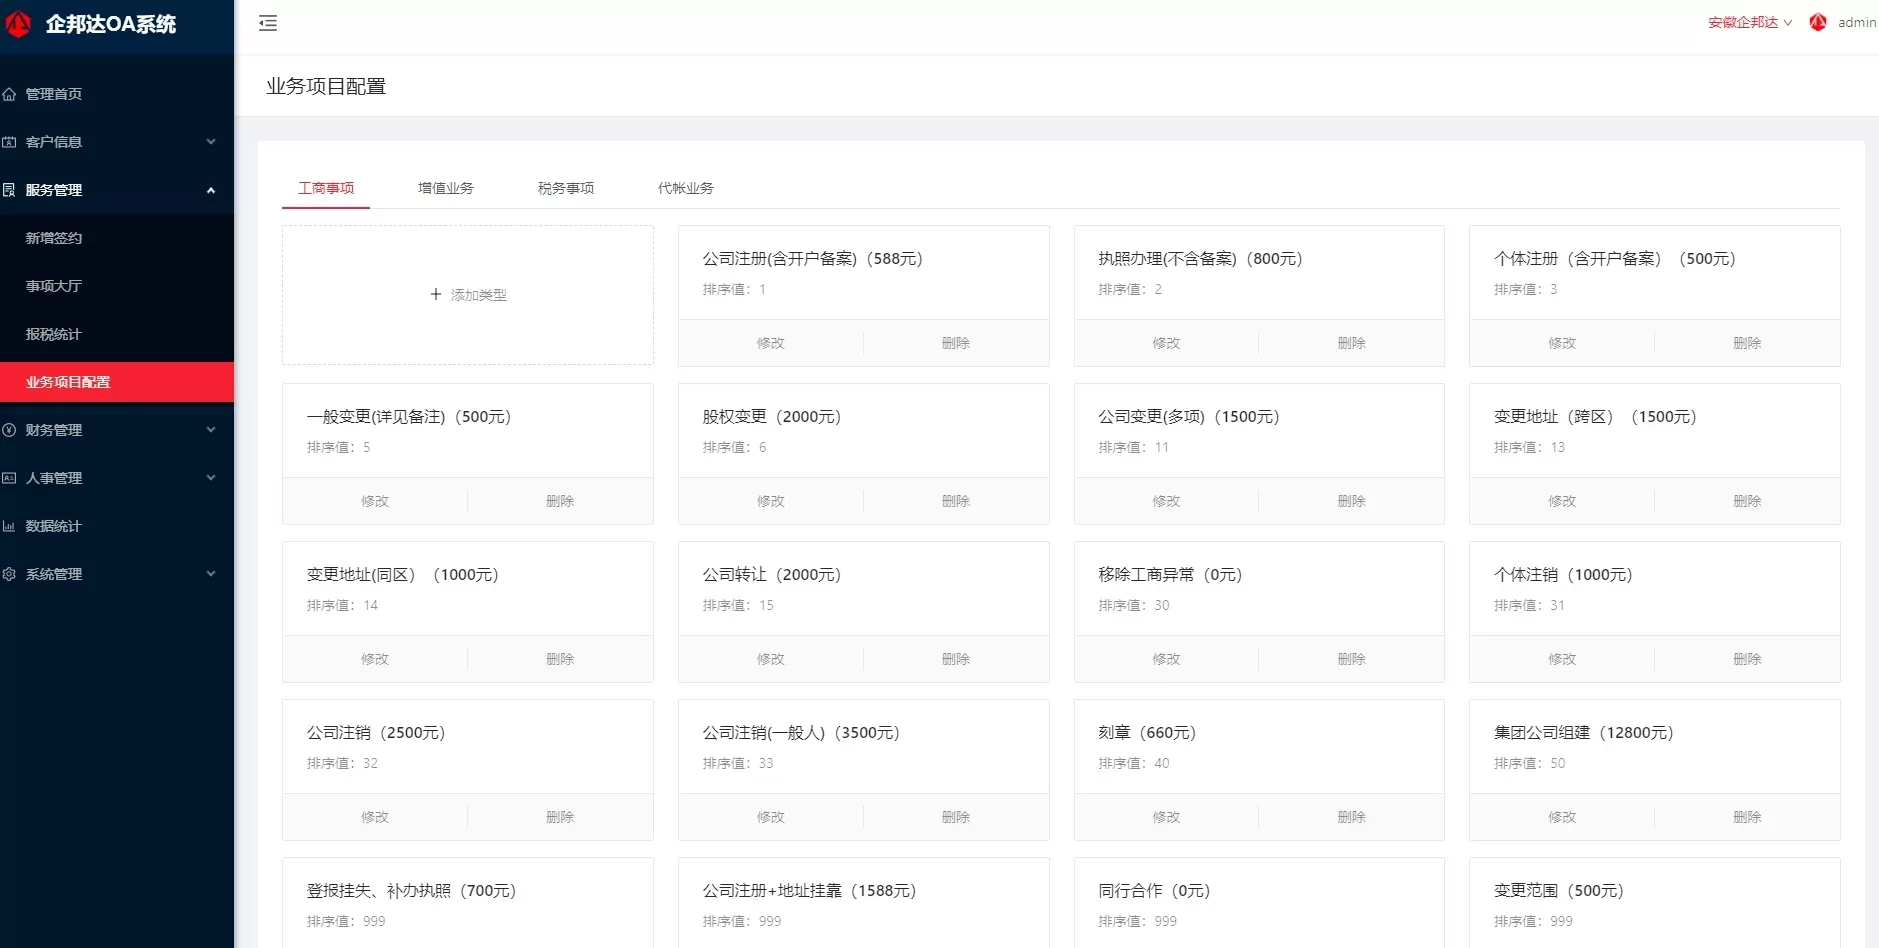The width and height of the screenshot is (1879, 948).
Task: Click the 数据统计 bar chart icon
Action: tap(9, 526)
